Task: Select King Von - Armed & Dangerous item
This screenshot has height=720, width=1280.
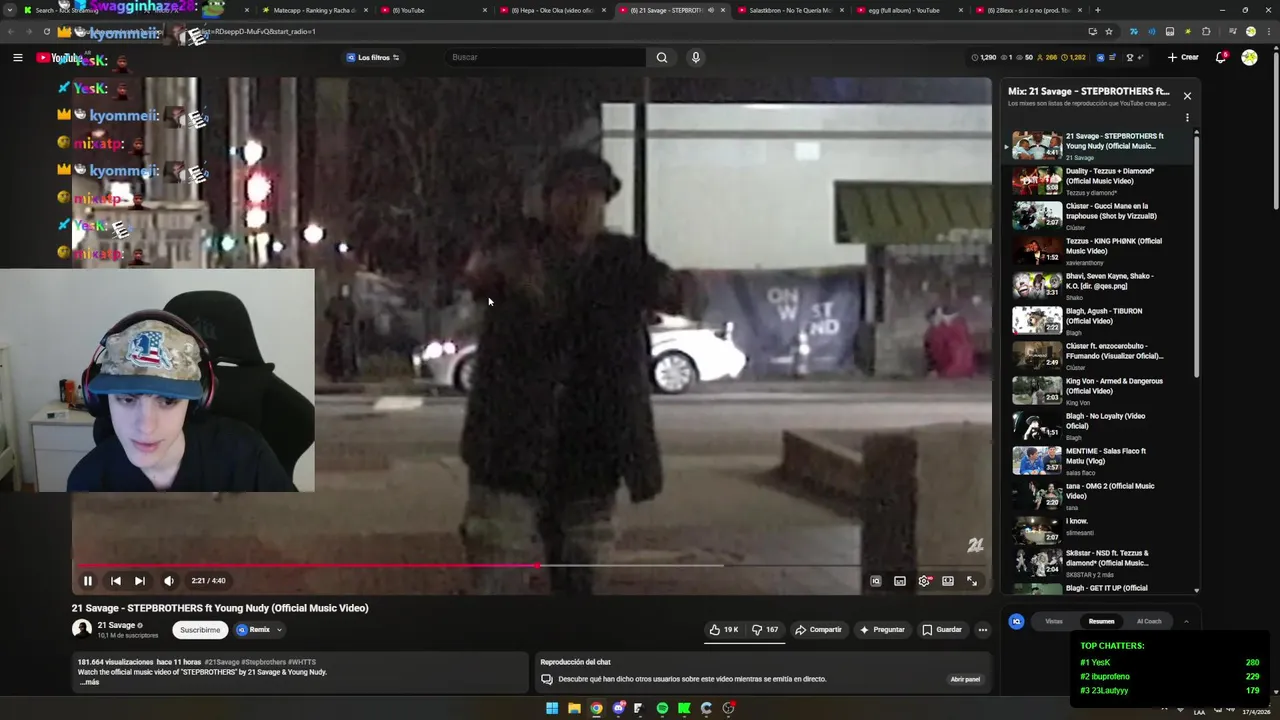Action: click(1097, 391)
